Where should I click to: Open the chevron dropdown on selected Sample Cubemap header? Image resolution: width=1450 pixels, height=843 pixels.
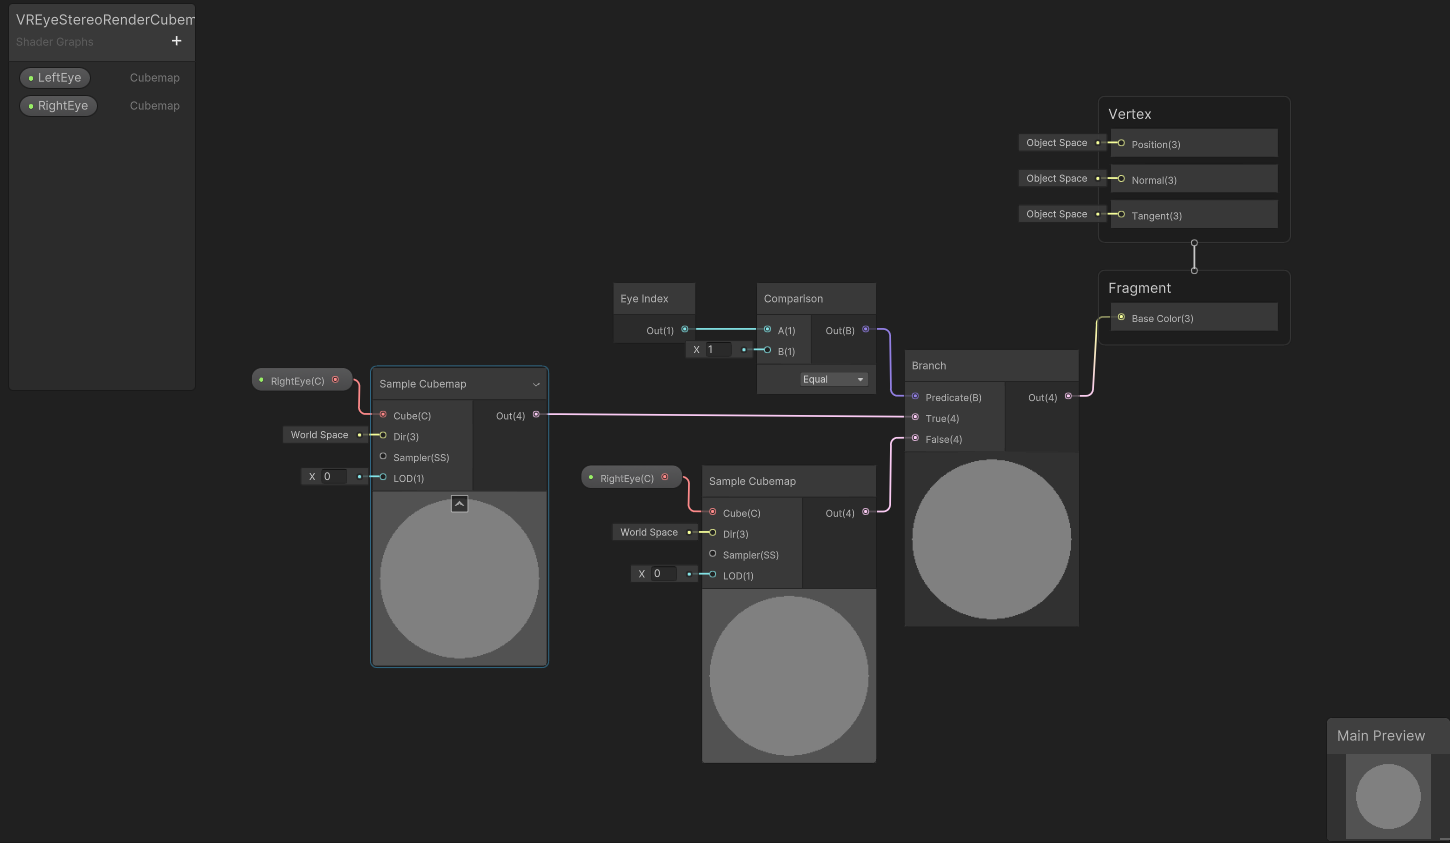(x=536, y=384)
